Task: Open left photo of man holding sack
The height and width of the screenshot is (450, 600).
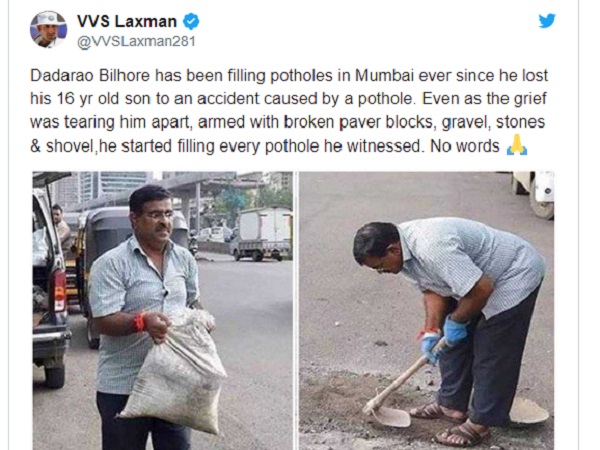Action: click(x=163, y=310)
